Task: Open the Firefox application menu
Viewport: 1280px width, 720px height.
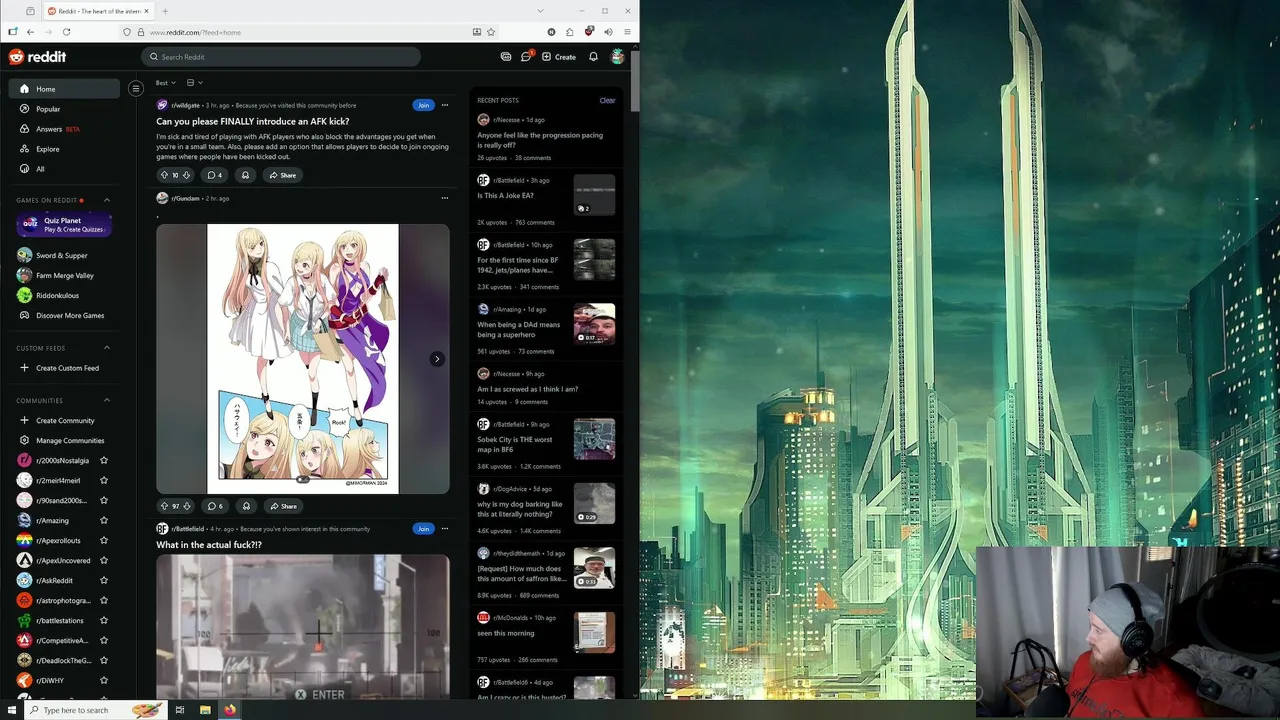Action: click(628, 32)
